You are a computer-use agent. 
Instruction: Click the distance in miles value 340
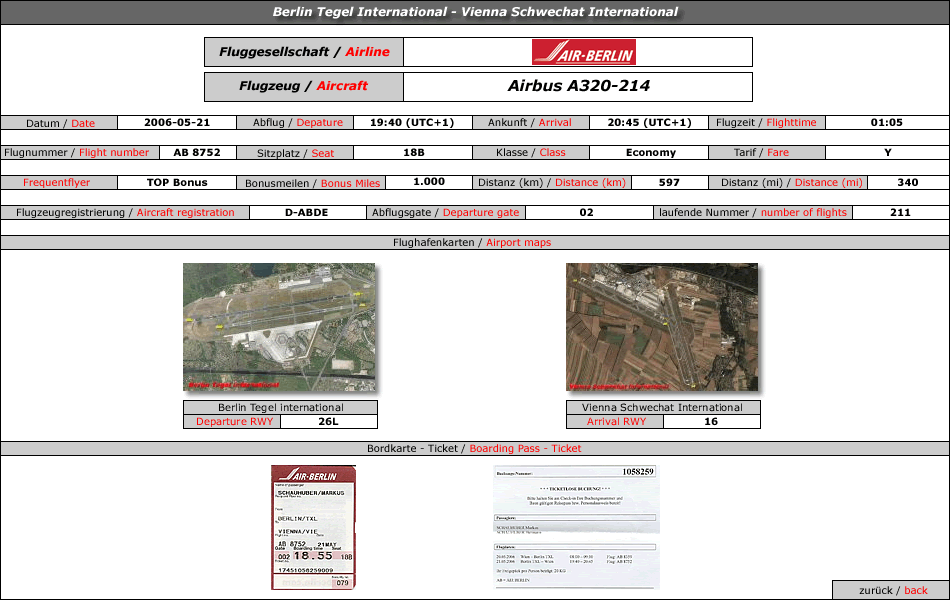tap(908, 182)
